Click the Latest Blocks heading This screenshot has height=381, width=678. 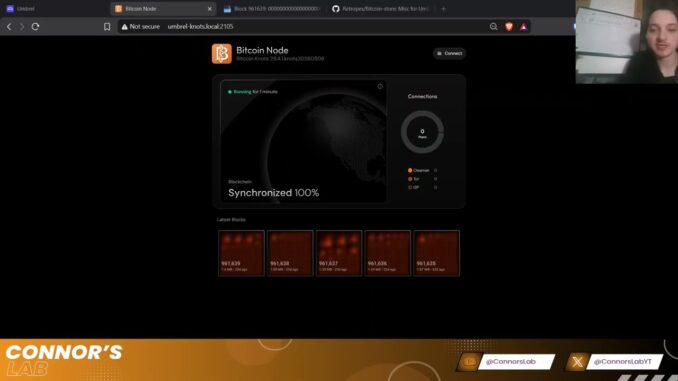pos(231,220)
